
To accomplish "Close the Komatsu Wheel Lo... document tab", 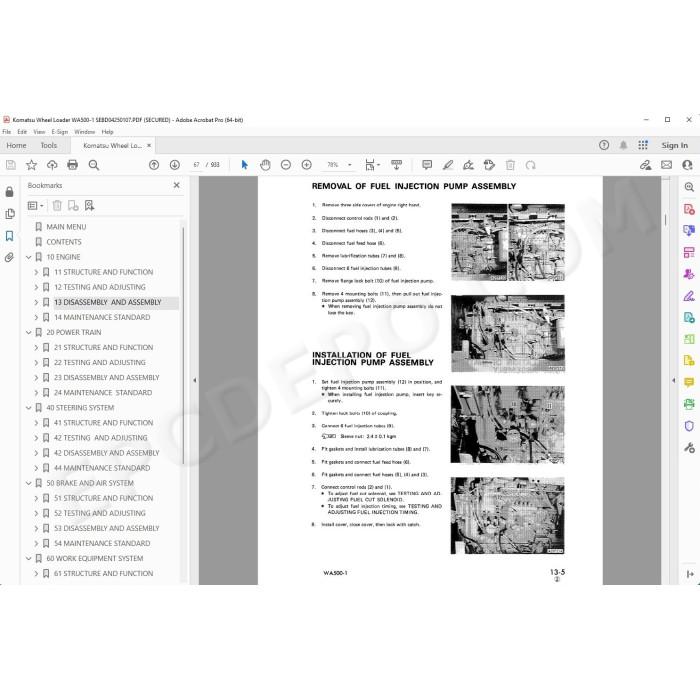I will click(149, 145).
